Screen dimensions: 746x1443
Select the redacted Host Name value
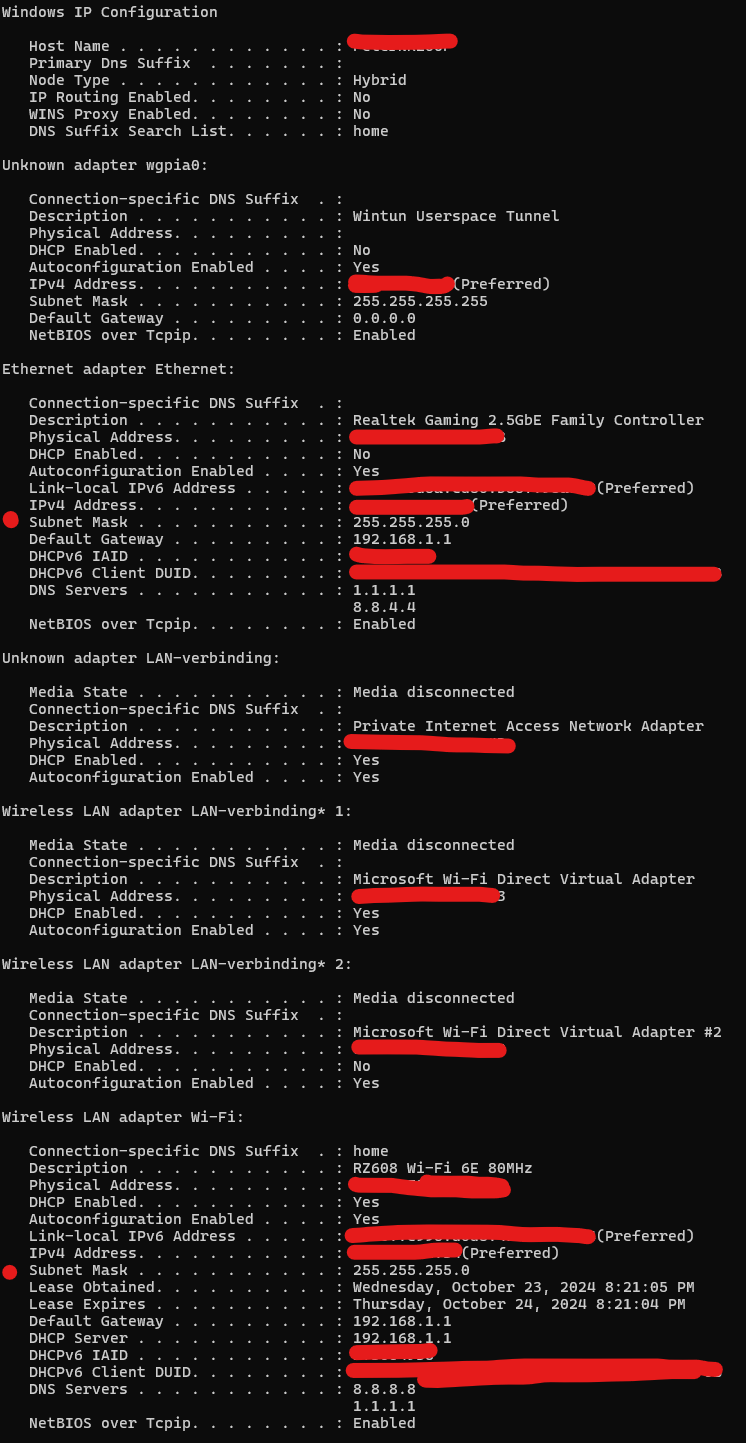point(403,42)
